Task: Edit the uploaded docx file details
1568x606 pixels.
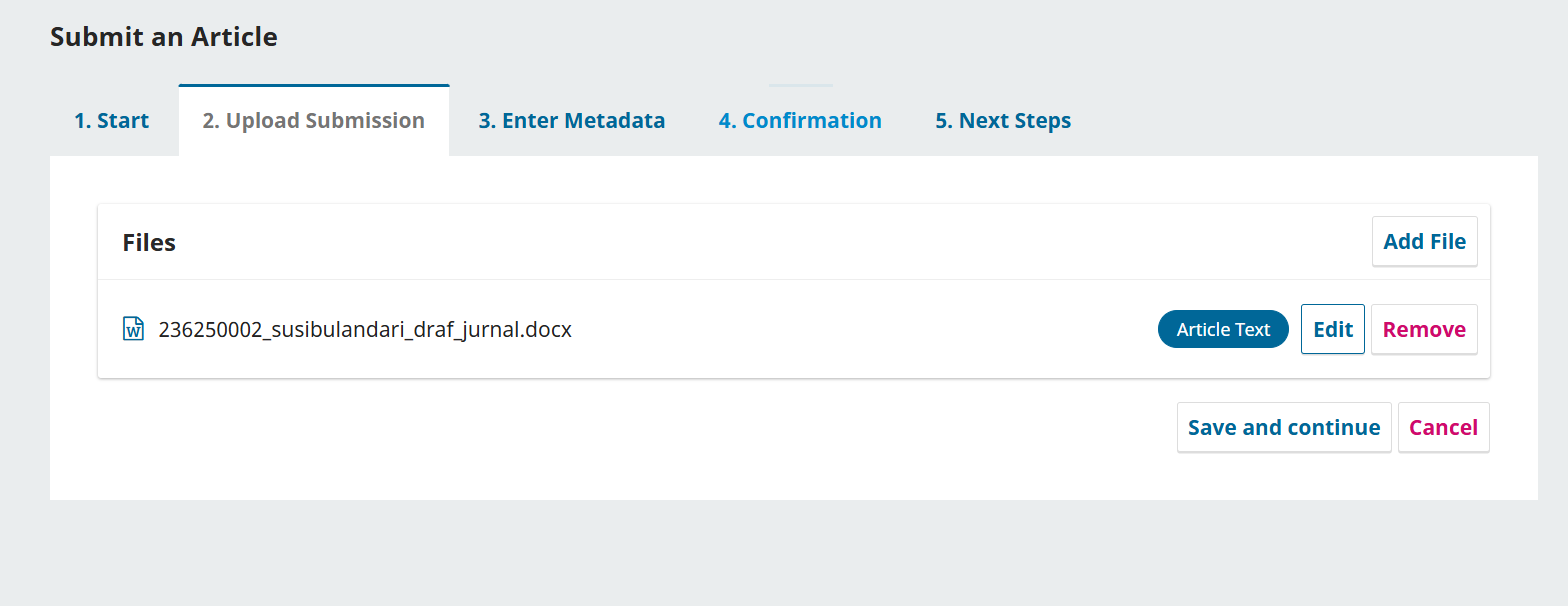Action: pyautogui.click(x=1332, y=329)
